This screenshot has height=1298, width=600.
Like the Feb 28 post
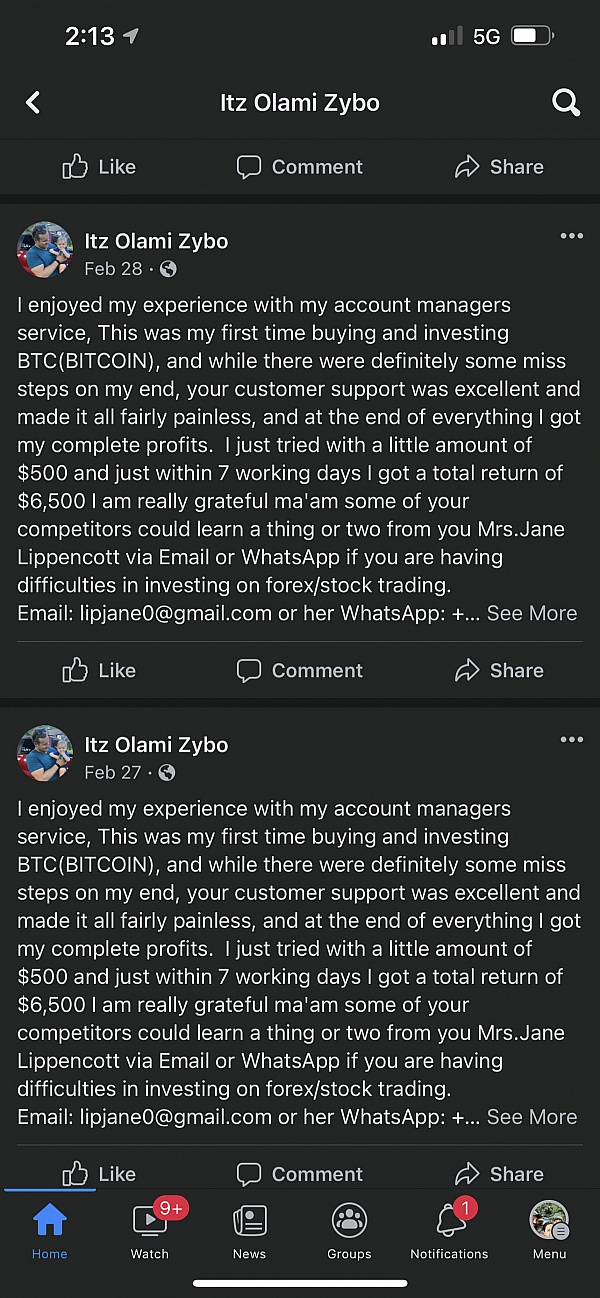99,670
